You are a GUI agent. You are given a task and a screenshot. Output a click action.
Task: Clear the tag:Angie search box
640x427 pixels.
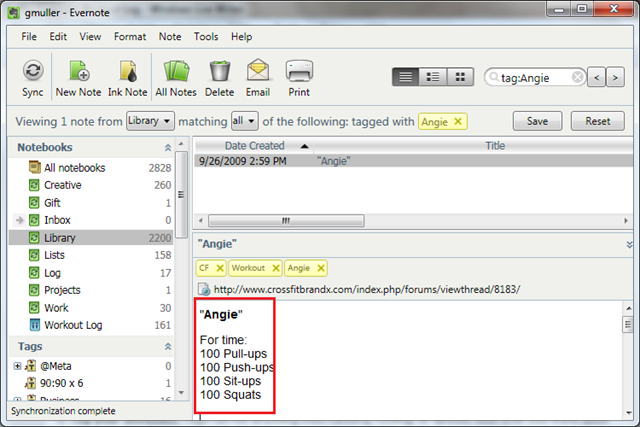[x=577, y=77]
